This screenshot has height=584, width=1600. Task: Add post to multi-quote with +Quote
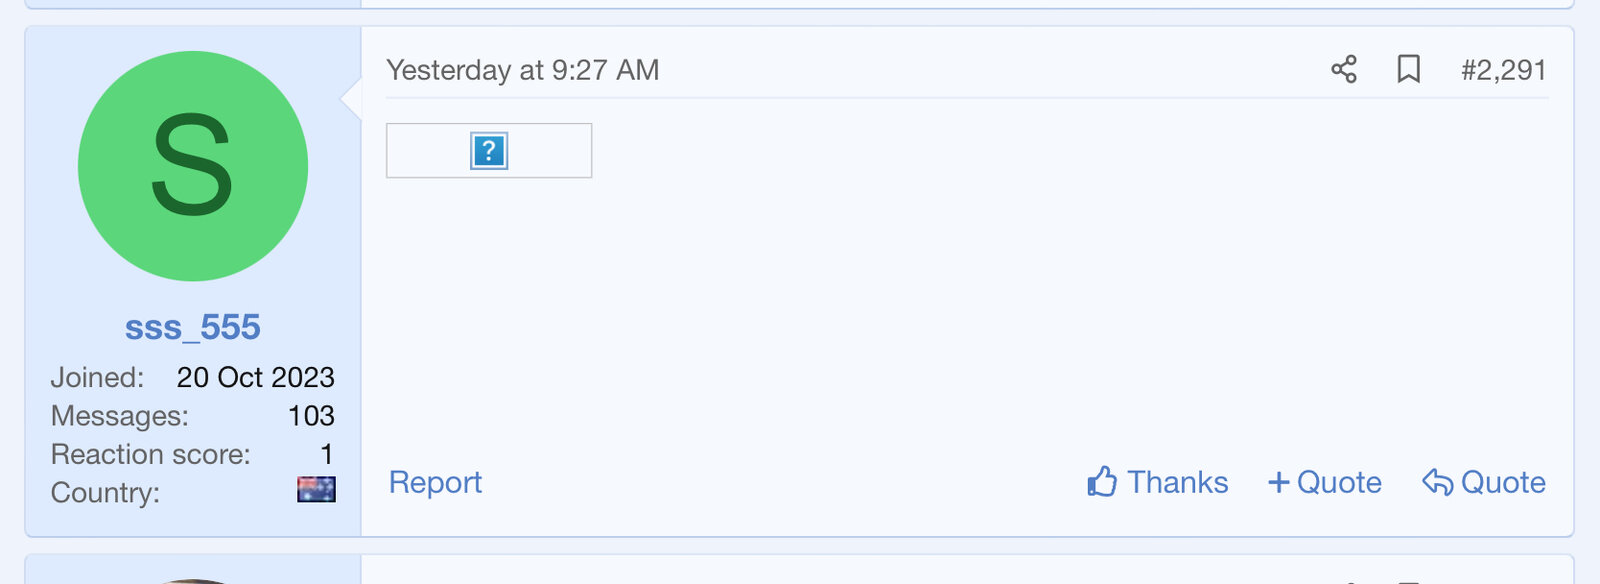tap(1325, 482)
